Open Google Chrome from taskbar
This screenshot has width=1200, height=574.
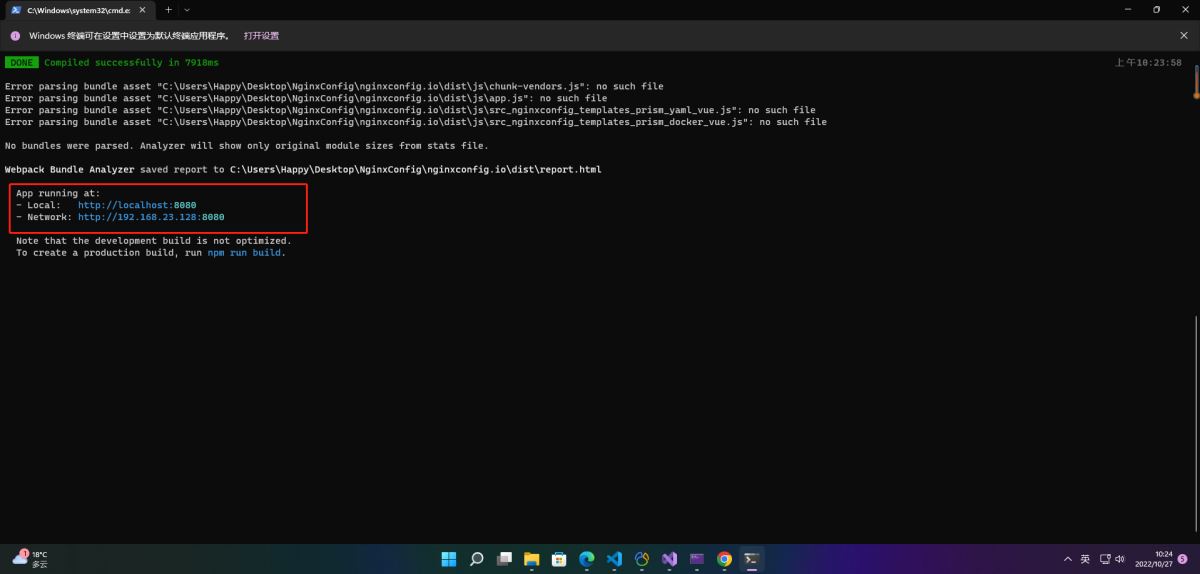724,559
